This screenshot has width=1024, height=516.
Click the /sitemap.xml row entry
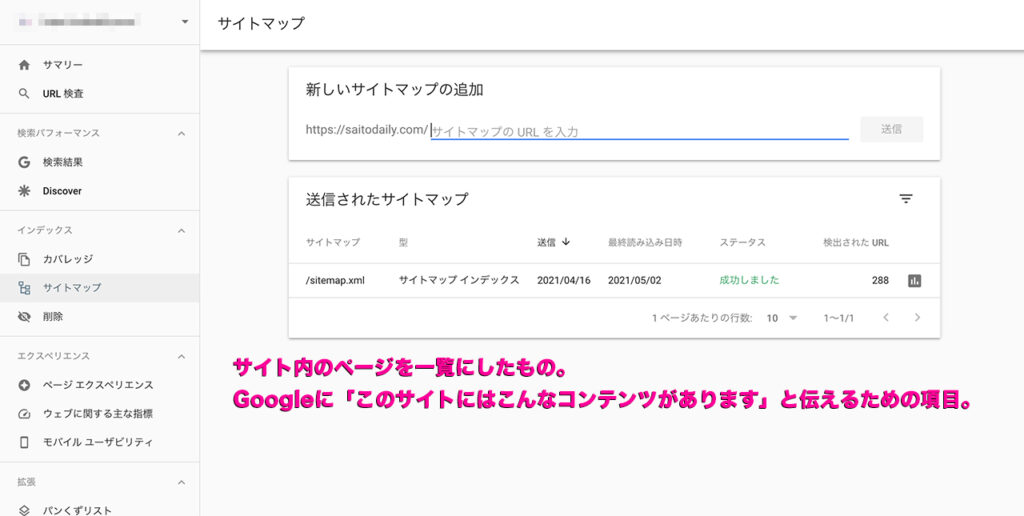tap(335, 280)
